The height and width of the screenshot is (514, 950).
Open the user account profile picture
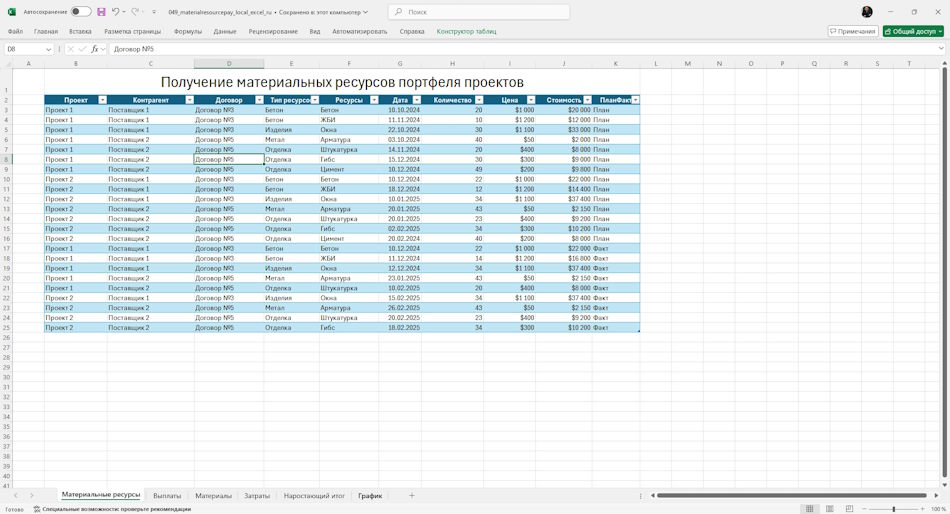click(867, 12)
